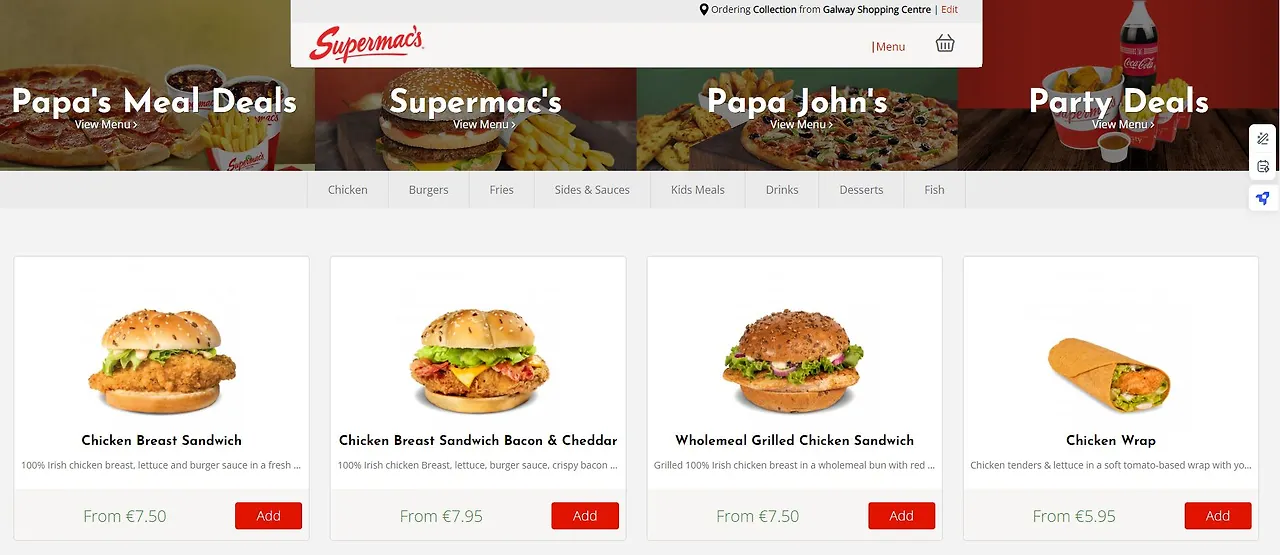
Task: Open the Desserts category tab
Action: coord(861,190)
